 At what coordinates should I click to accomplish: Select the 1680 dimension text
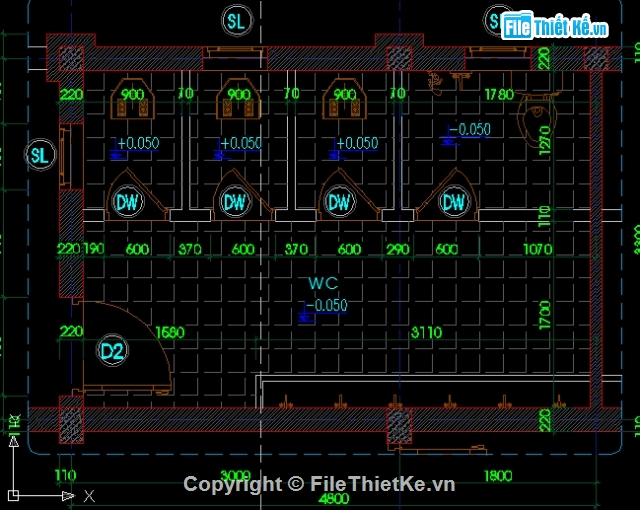tap(170, 333)
